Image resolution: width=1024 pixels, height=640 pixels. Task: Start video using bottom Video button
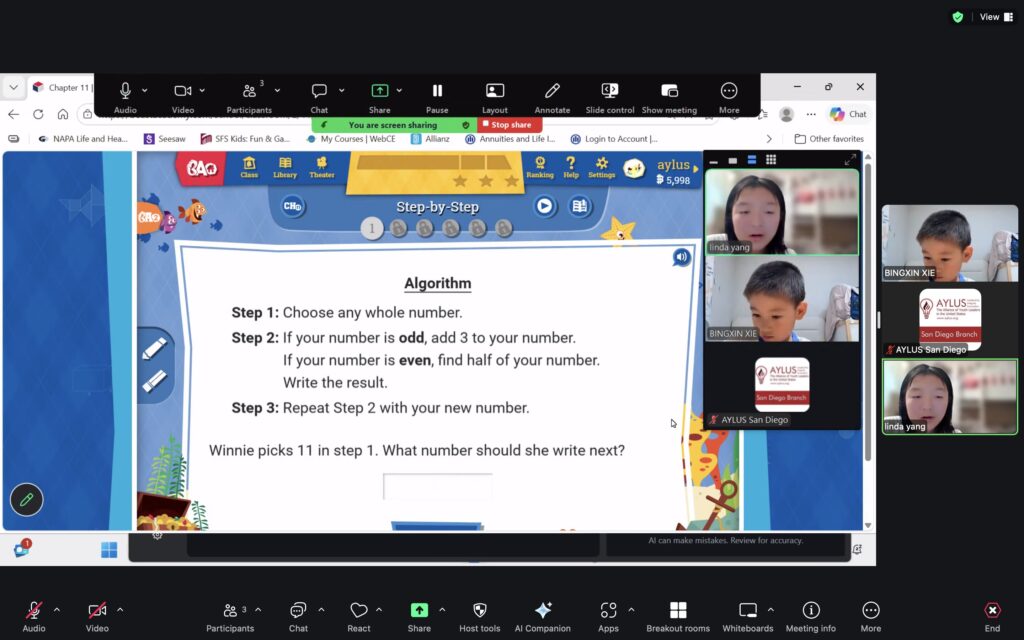[x=97, y=611]
